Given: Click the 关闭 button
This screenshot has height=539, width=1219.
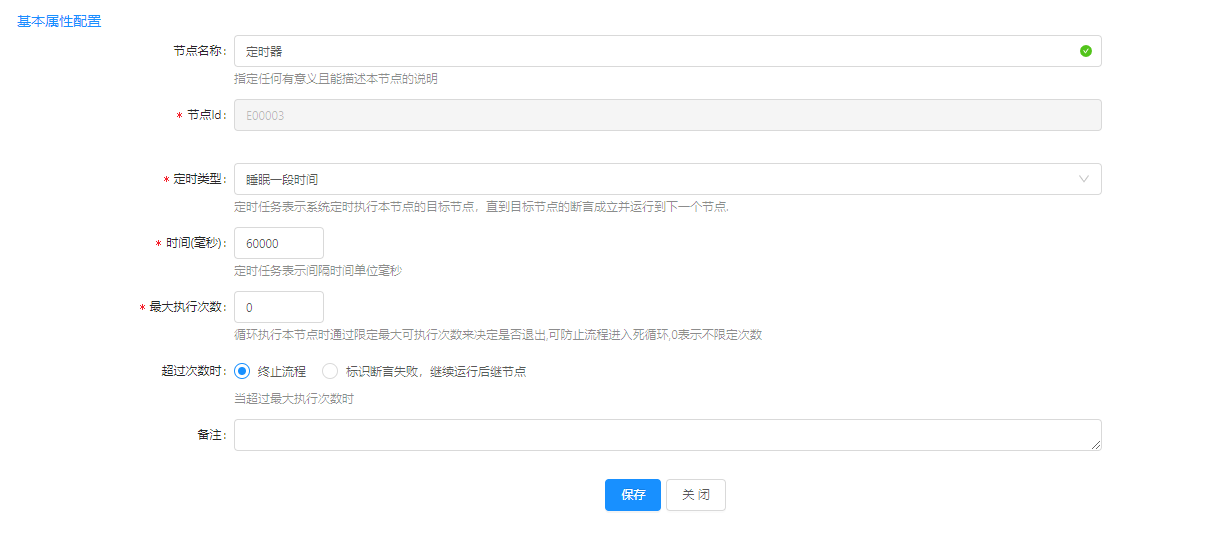Looking at the screenshot, I should click(695, 495).
